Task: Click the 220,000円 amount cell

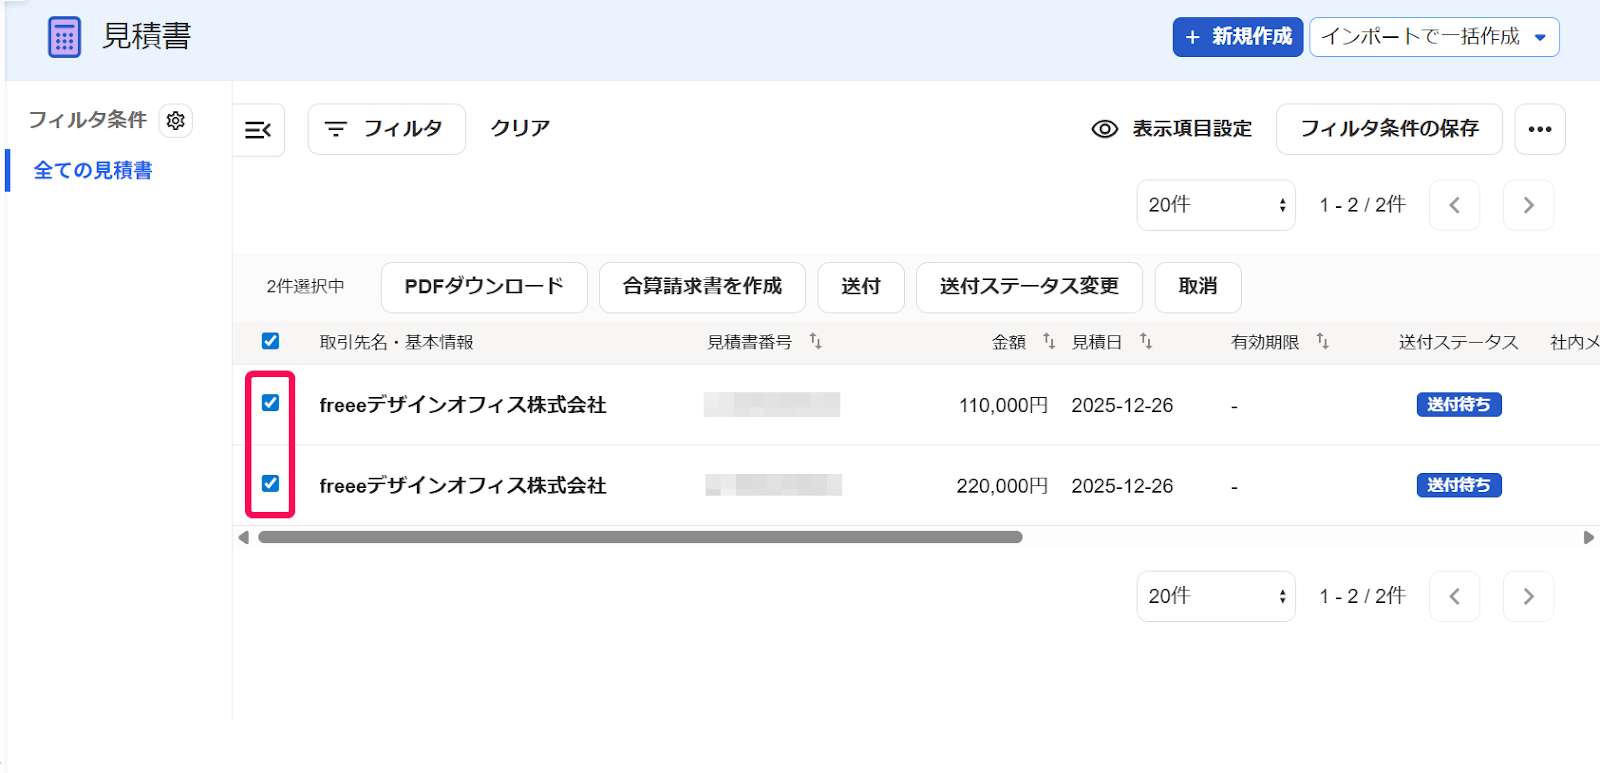Action: pyautogui.click(x=1002, y=486)
